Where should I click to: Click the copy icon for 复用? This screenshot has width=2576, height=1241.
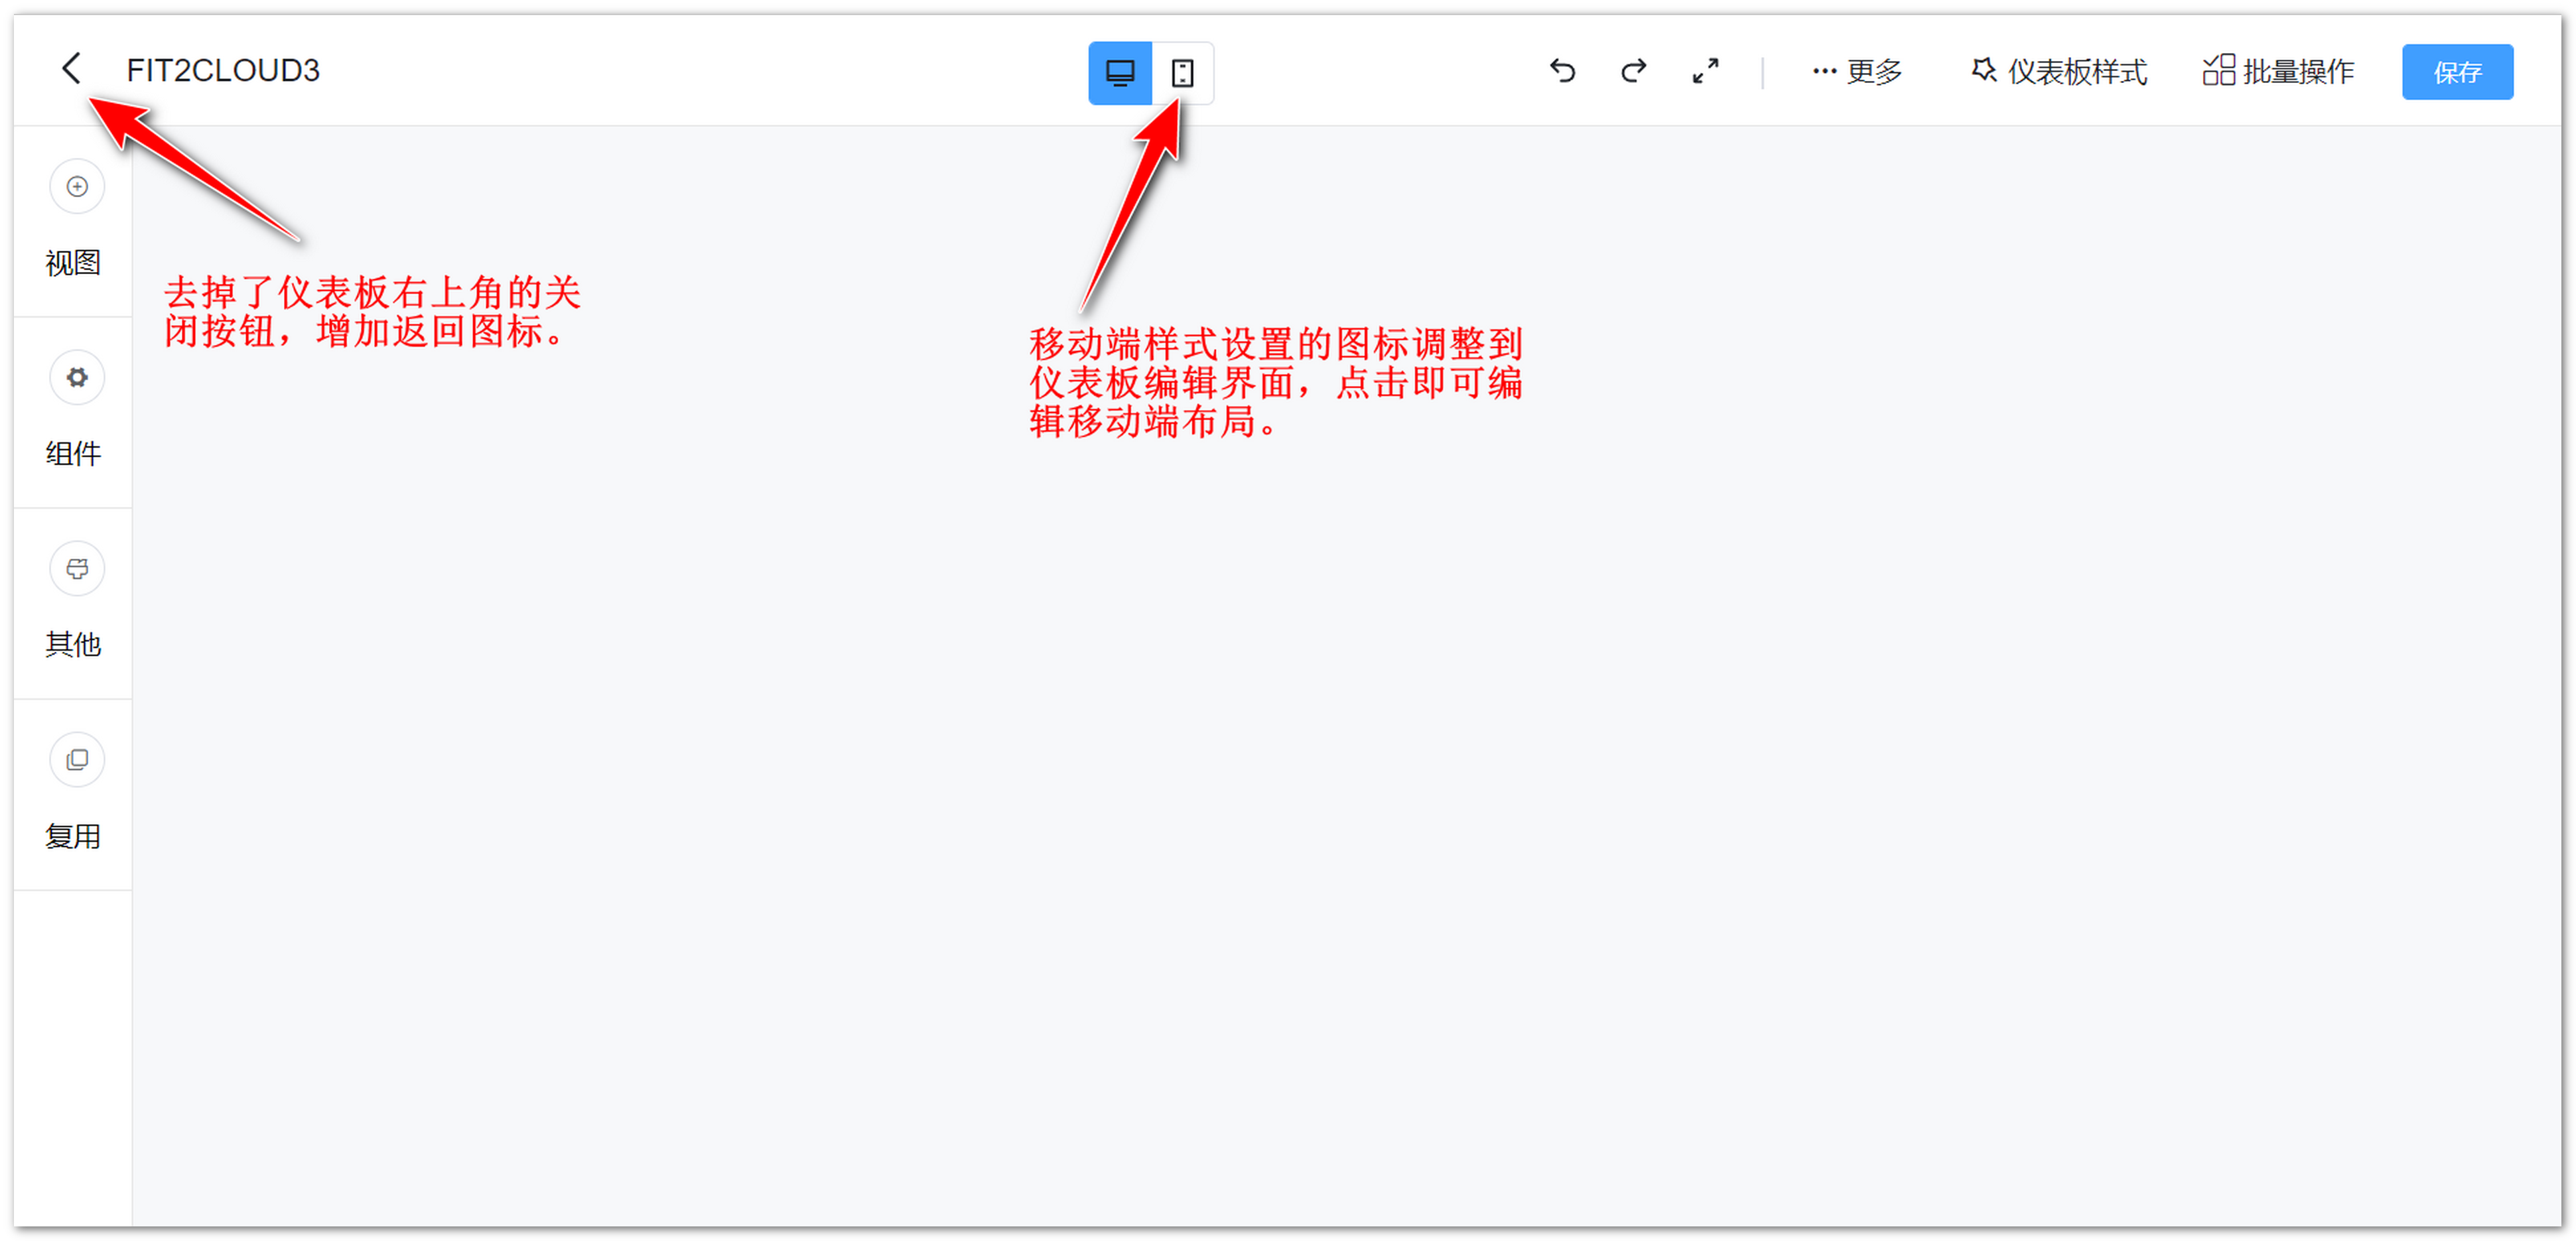point(77,760)
